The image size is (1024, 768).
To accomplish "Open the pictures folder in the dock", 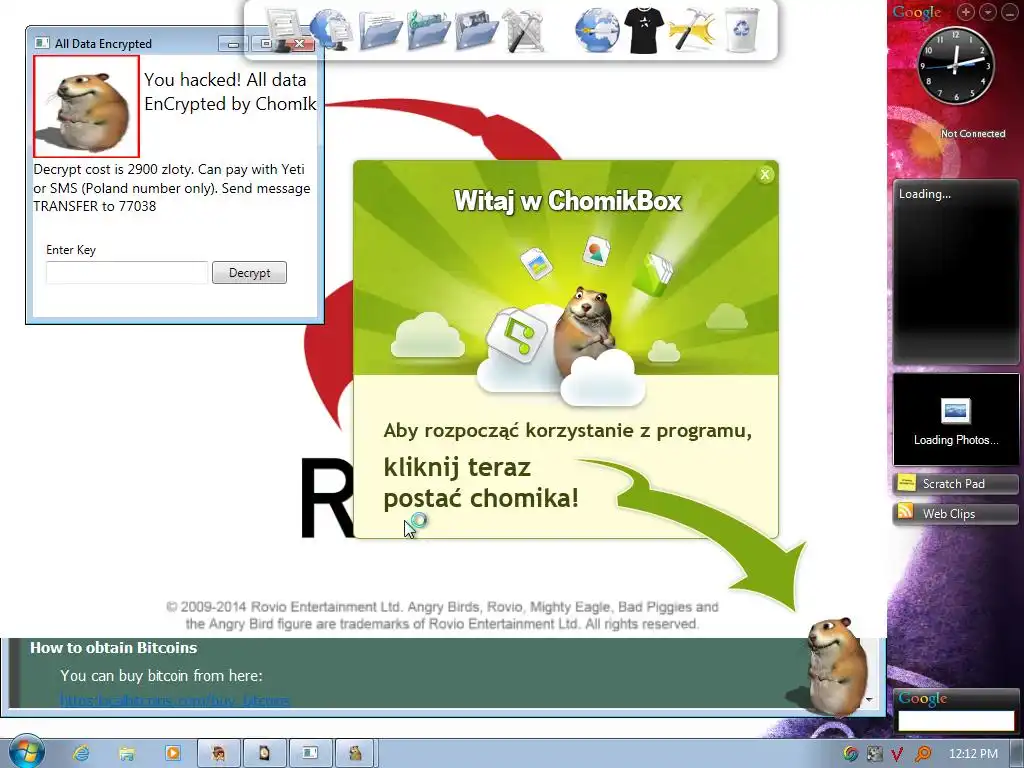I will tap(476, 29).
